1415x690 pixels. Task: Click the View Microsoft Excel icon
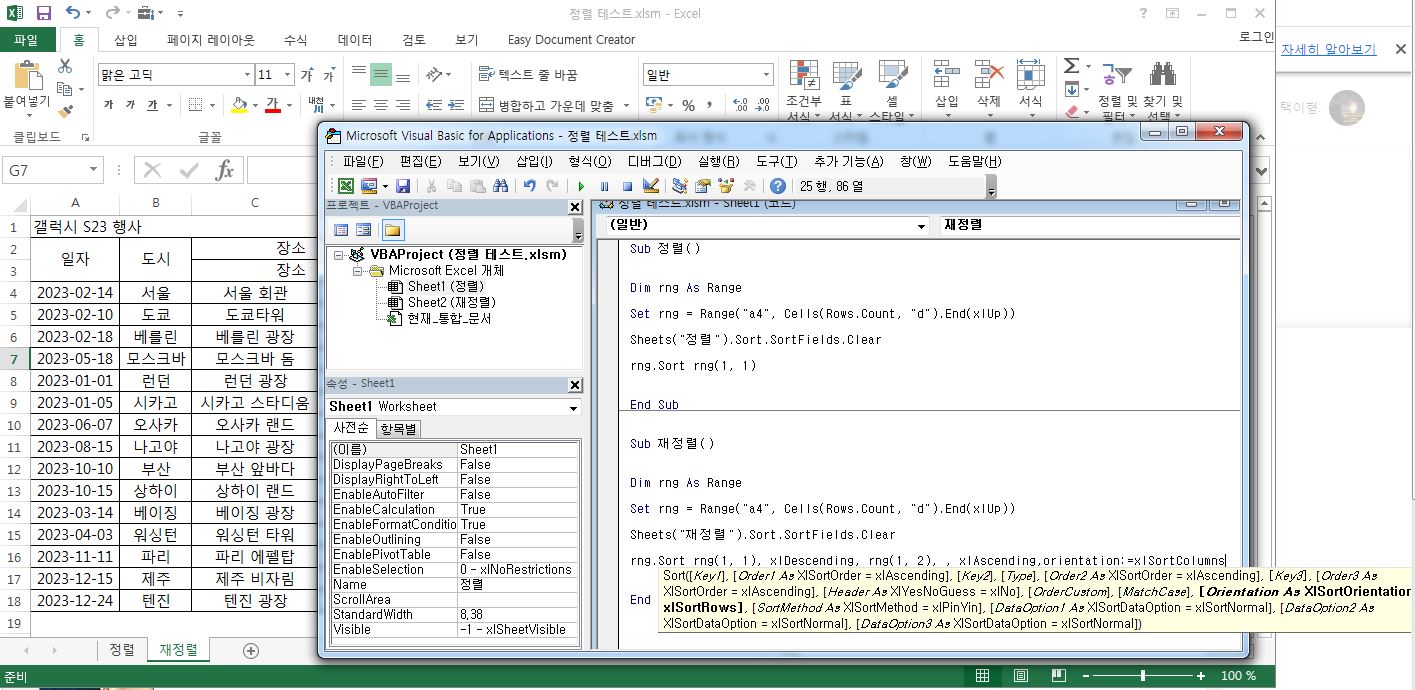(346, 186)
